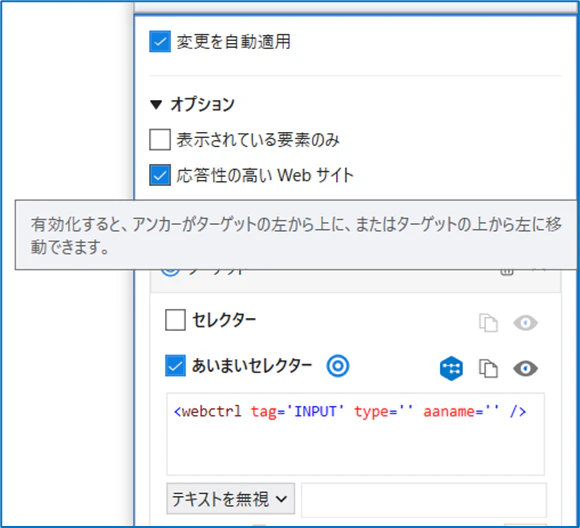This screenshot has height=528, width=580.
Task: Open UI Explorer via the blue hexagon icon
Action: [451, 368]
